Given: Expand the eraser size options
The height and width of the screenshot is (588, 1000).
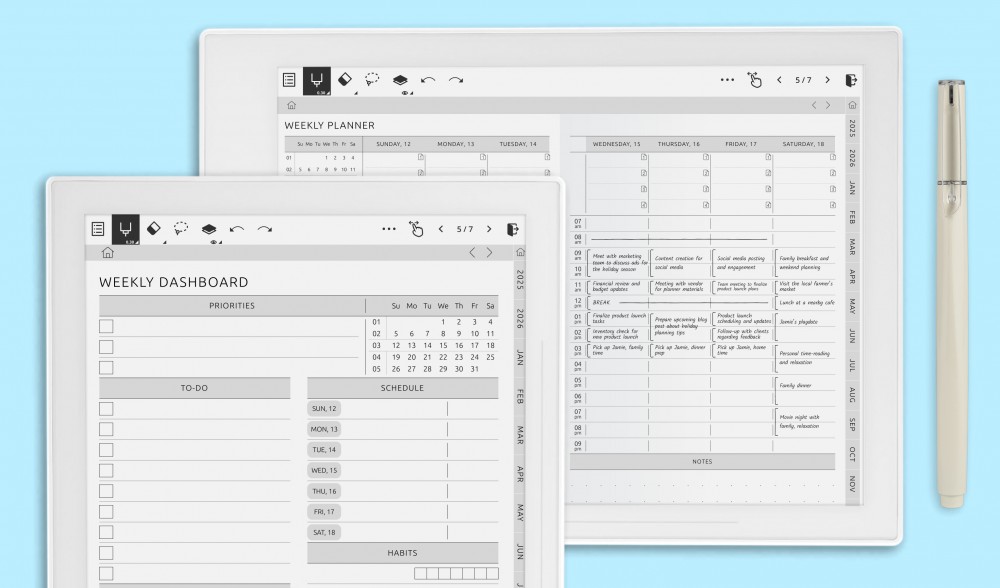Looking at the screenshot, I should 163,243.
